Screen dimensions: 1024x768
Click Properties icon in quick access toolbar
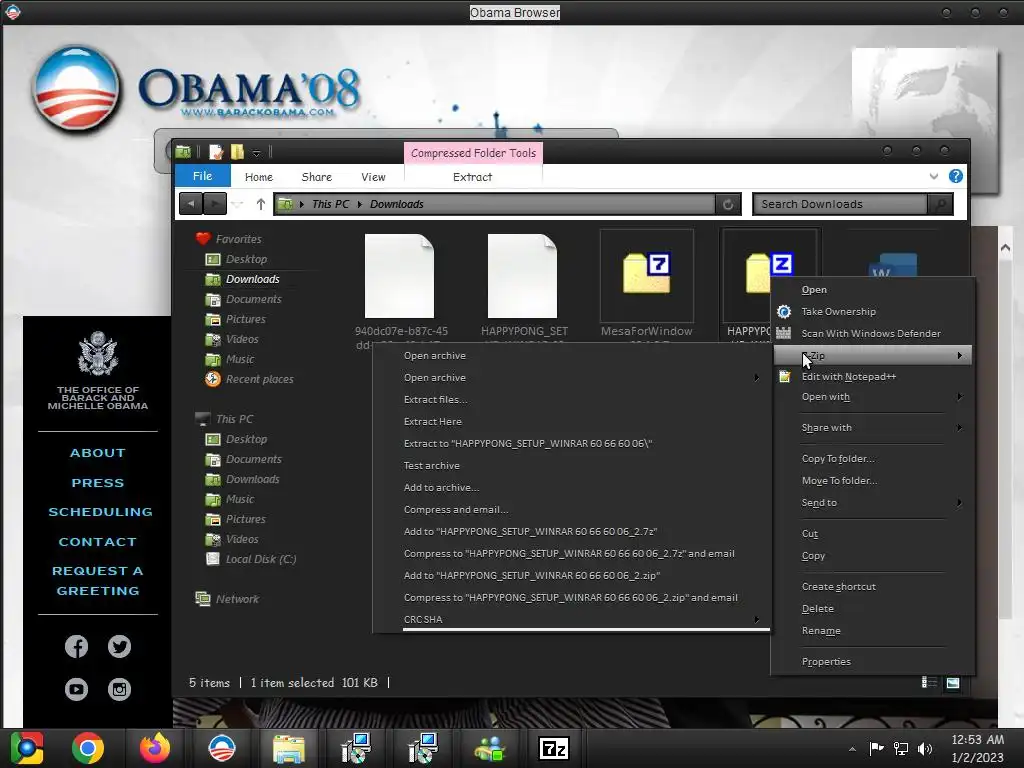(216, 152)
